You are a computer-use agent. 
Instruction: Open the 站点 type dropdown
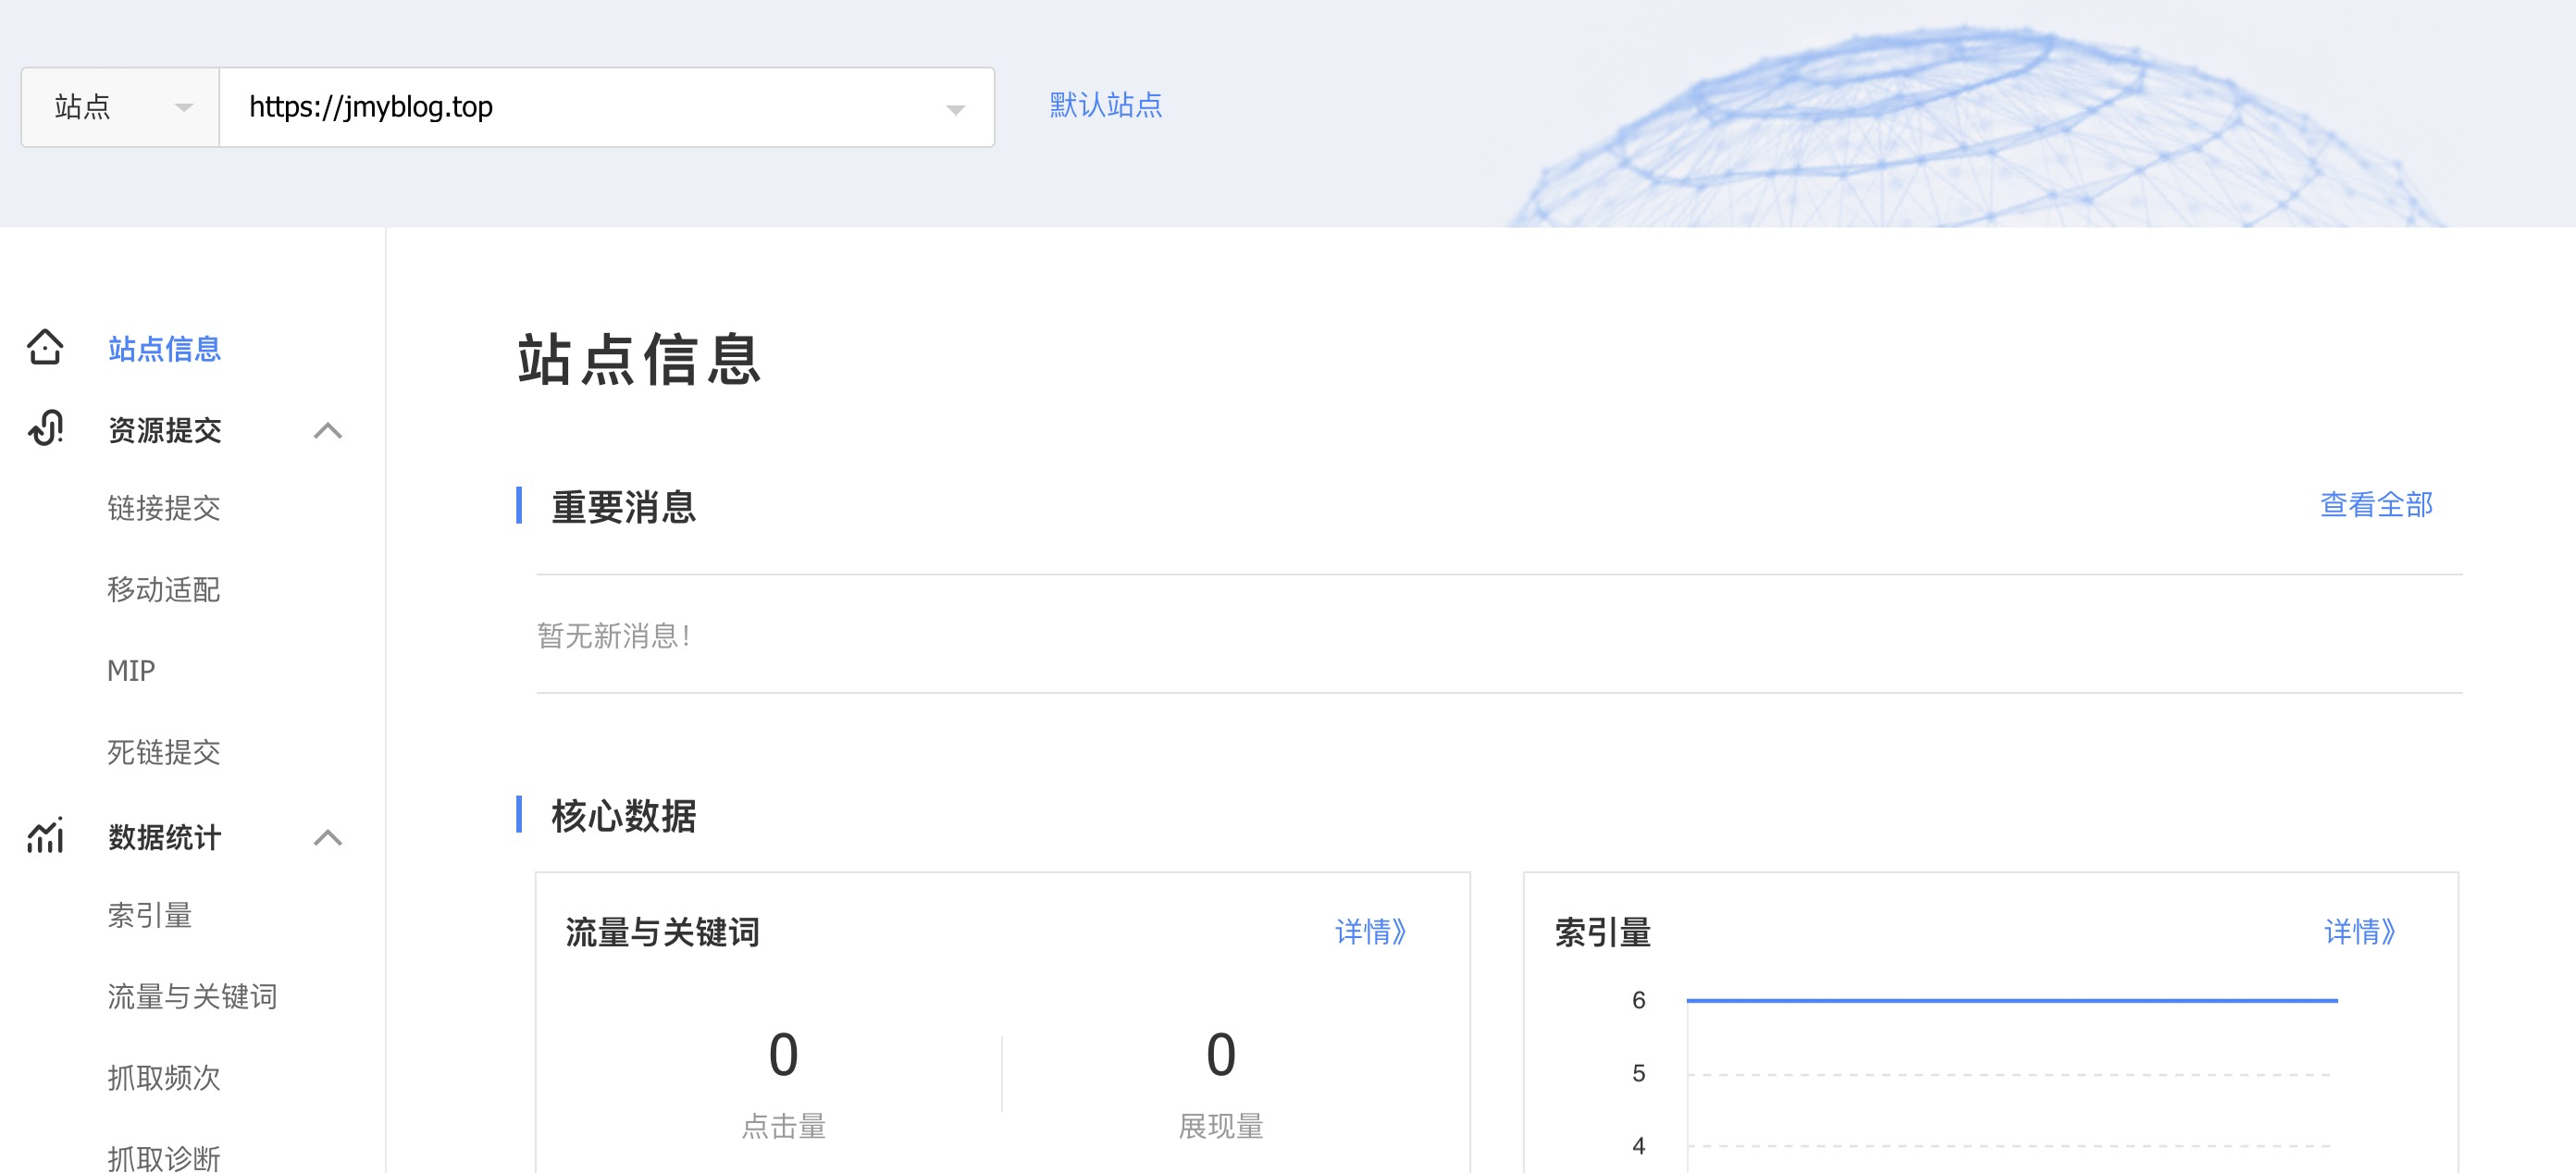point(120,107)
